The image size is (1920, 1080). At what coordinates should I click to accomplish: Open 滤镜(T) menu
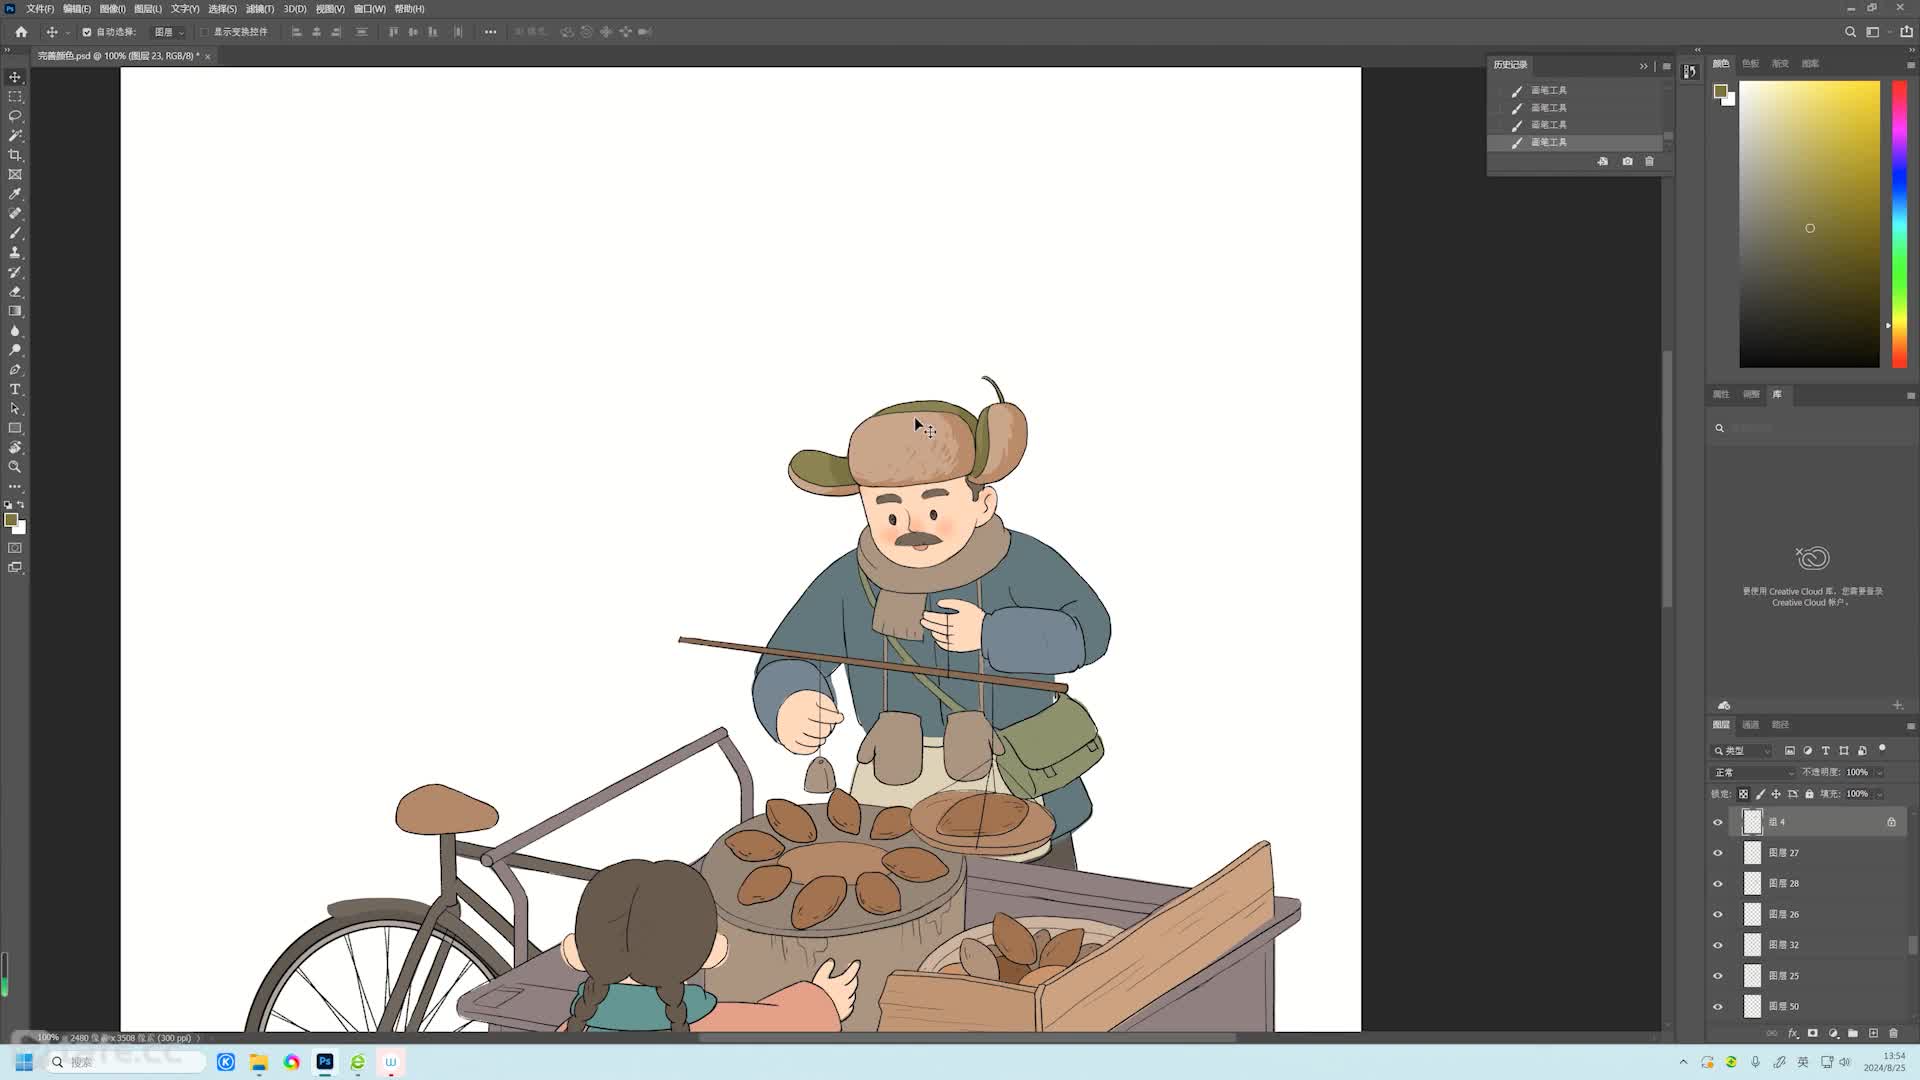260,9
